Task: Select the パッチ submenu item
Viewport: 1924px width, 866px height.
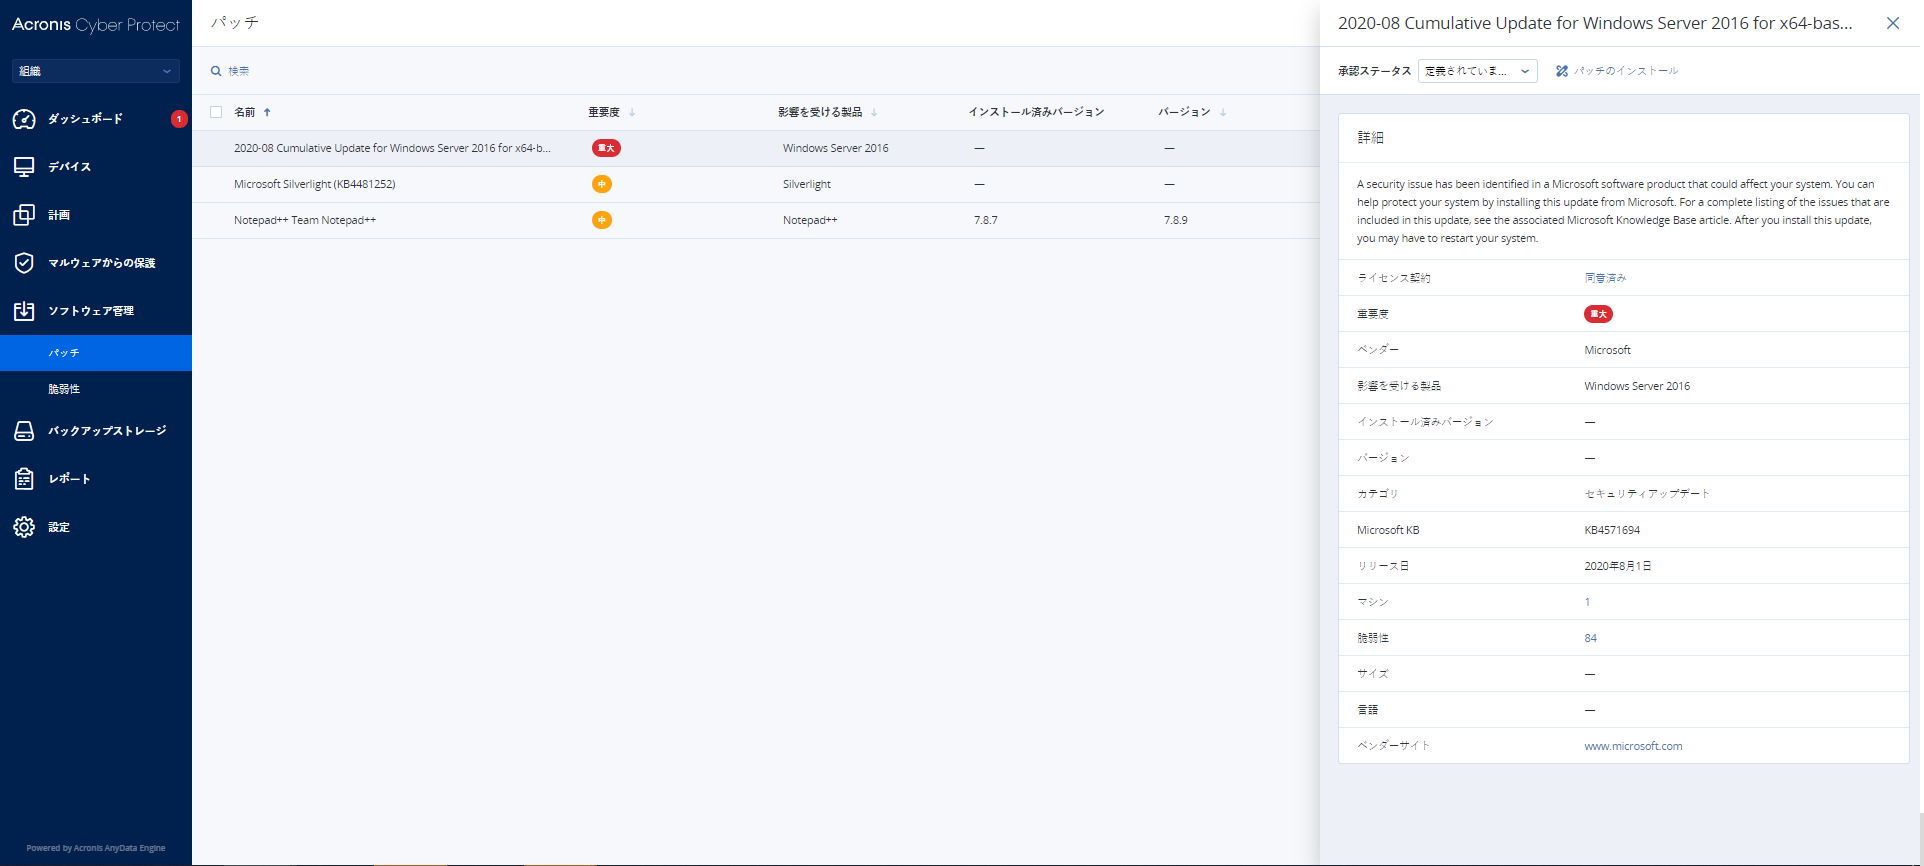Action: 64,353
